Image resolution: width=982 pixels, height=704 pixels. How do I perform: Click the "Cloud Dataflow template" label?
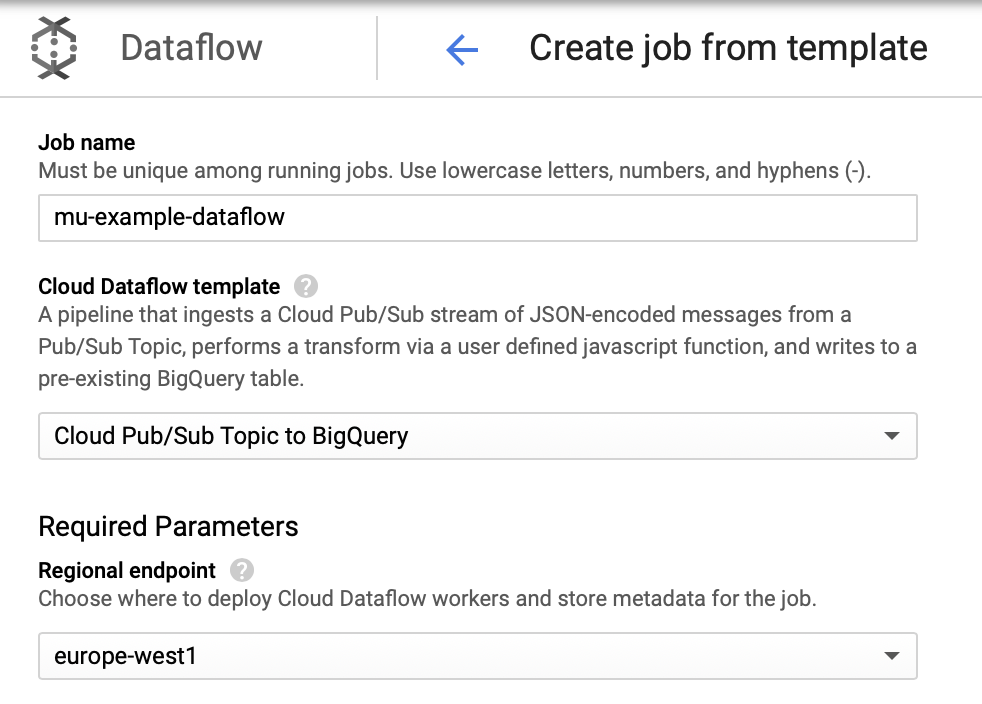[159, 287]
